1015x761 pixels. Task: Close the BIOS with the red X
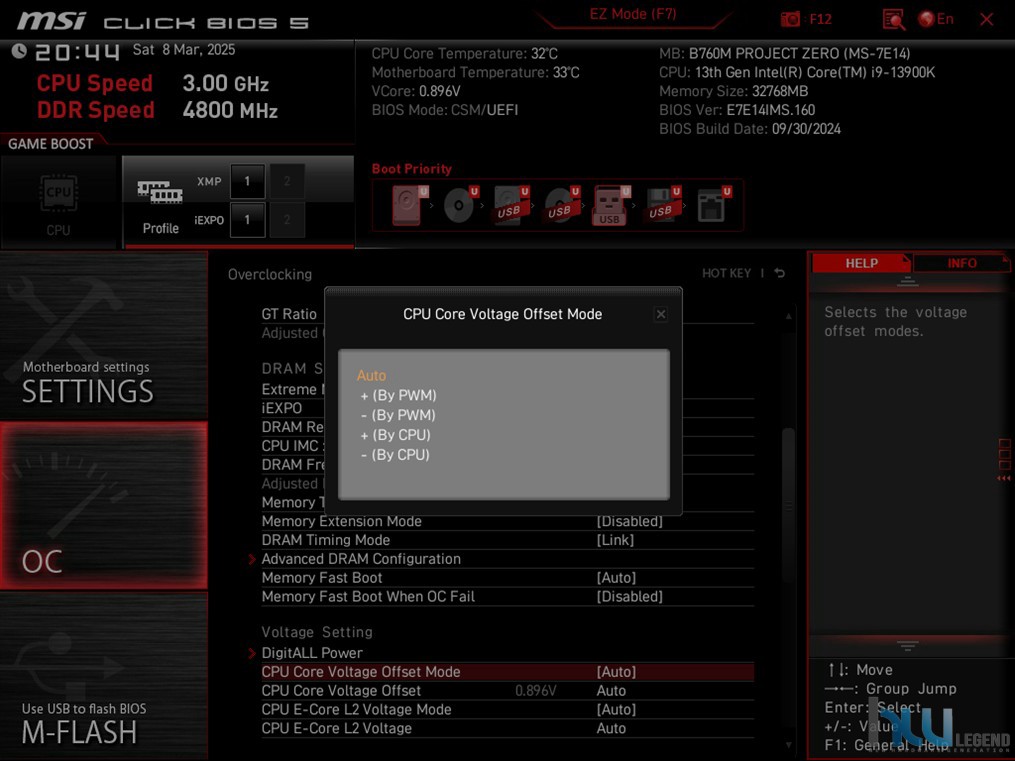[987, 19]
